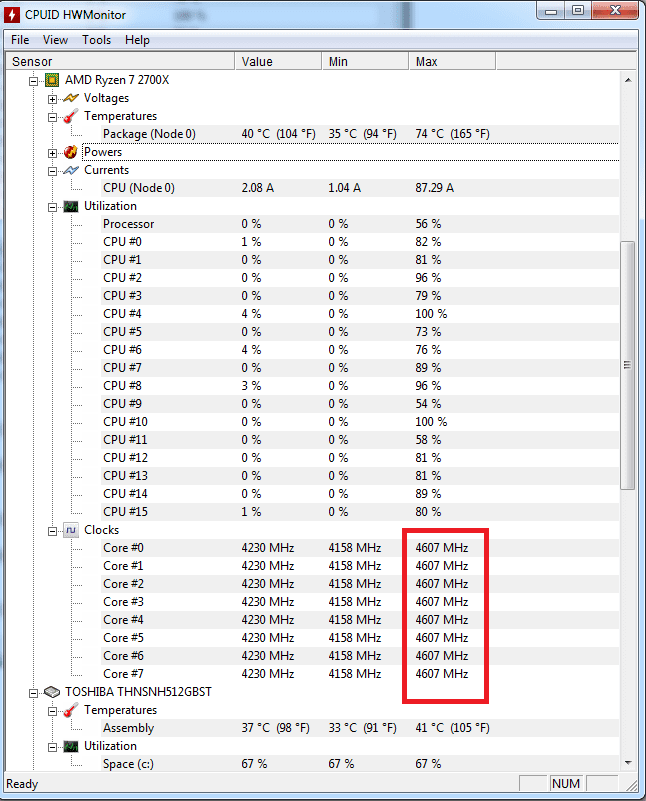
Task: Collapse the TOSHIBA Utilization node
Action: click(x=52, y=747)
